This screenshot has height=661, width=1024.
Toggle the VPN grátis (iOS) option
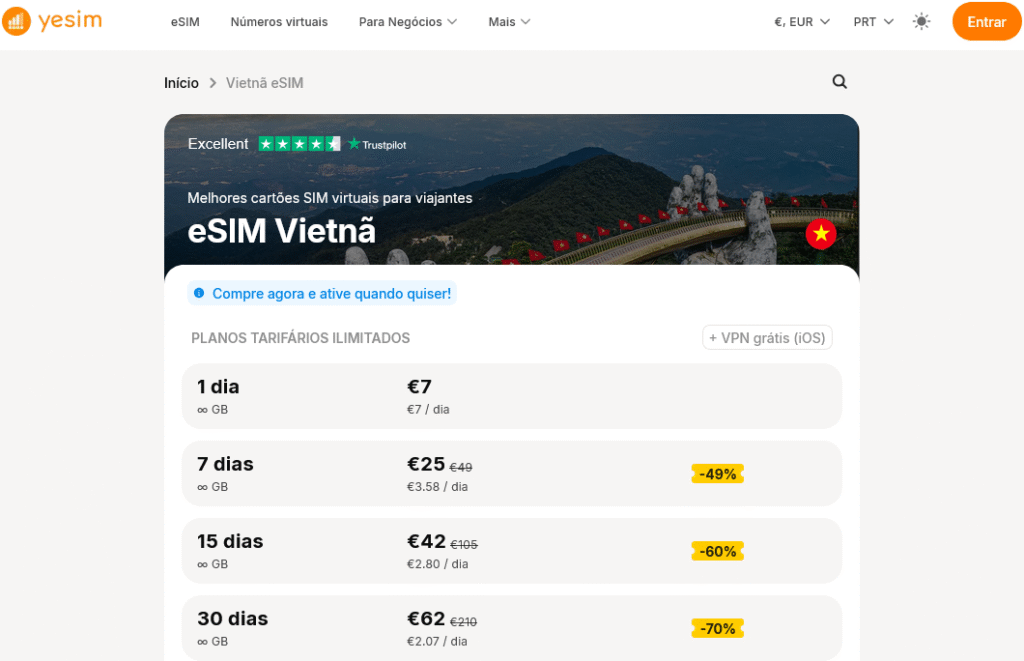pyautogui.click(x=766, y=337)
